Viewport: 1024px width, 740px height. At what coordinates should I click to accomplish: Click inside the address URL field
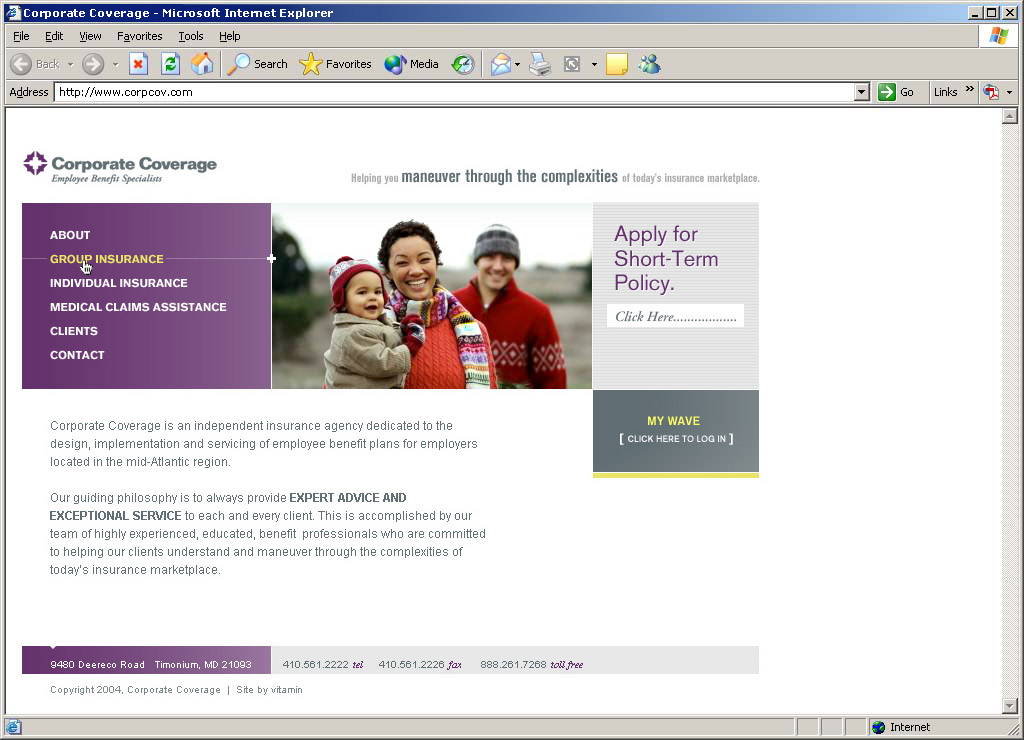(450, 92)
